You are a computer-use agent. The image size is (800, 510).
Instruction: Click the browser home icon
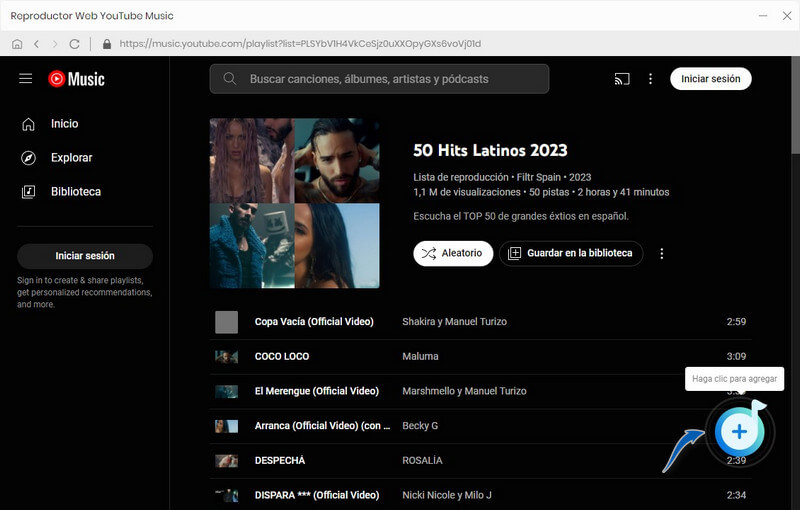[x=17, y=44]
